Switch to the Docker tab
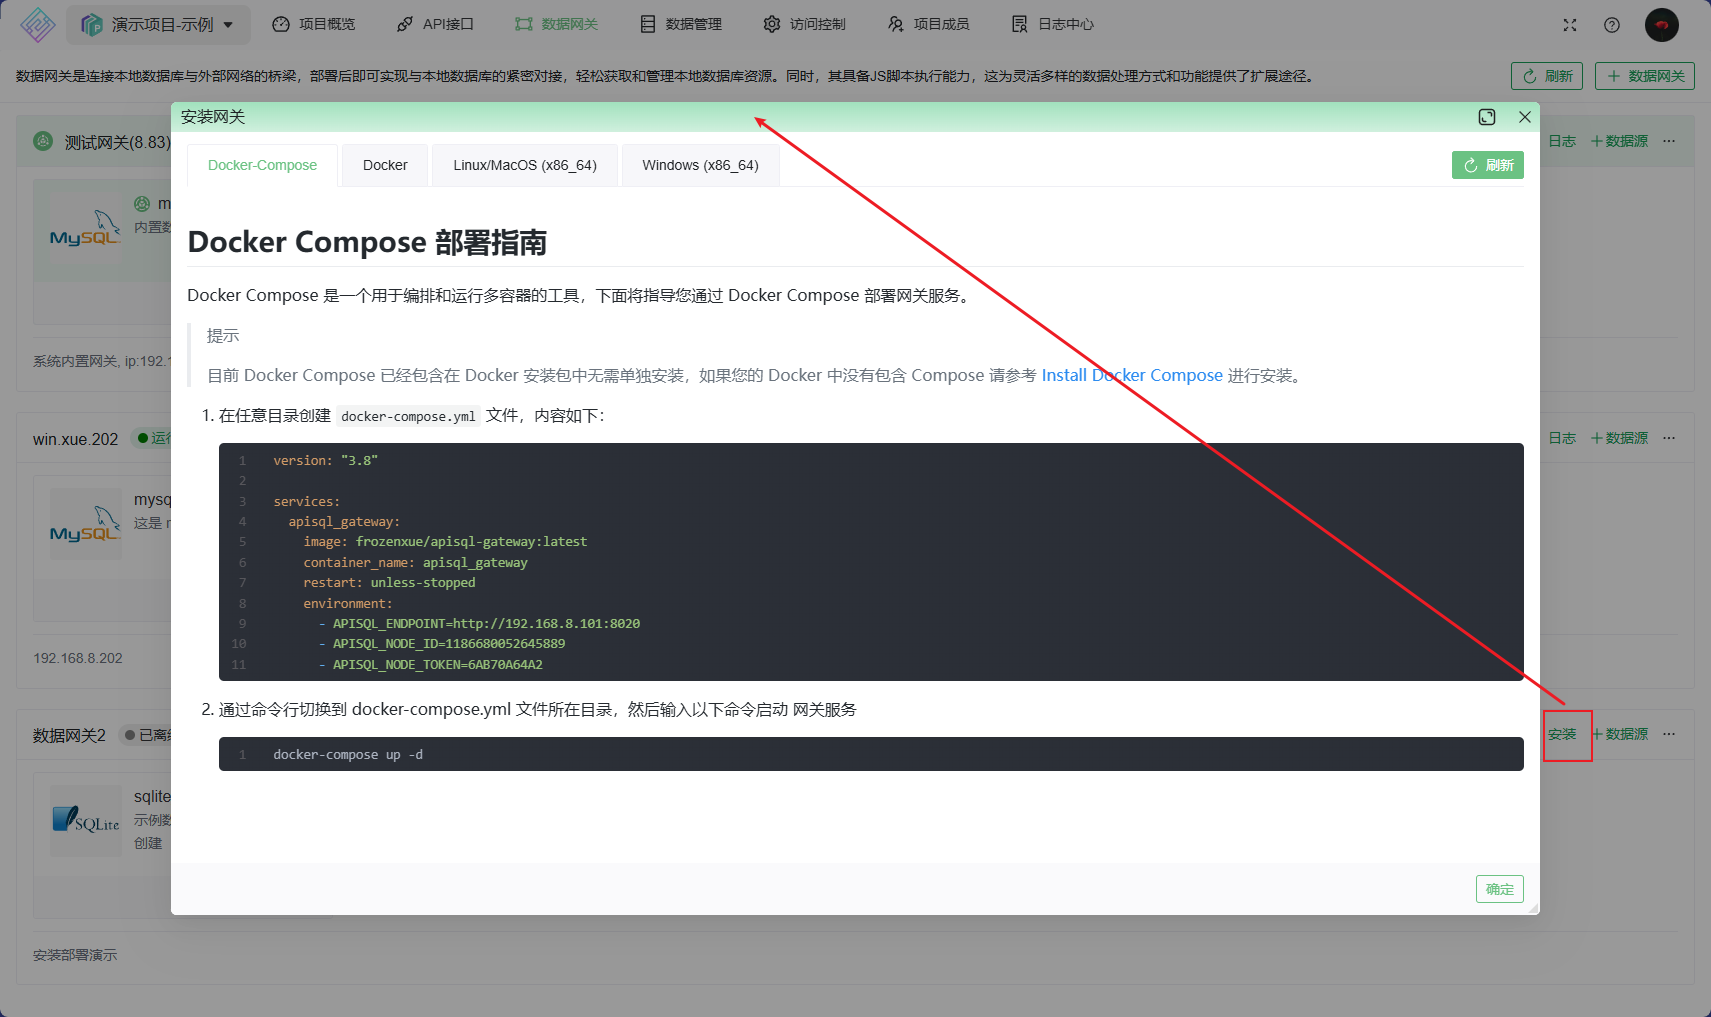1711x1017 pixels. tap(384, 164)
